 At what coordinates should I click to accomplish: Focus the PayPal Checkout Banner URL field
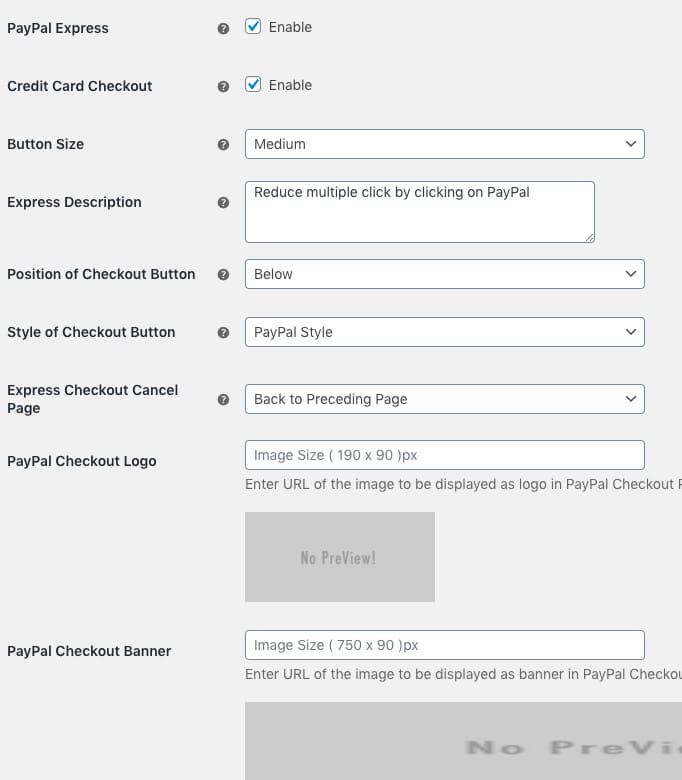pos(444,645)
